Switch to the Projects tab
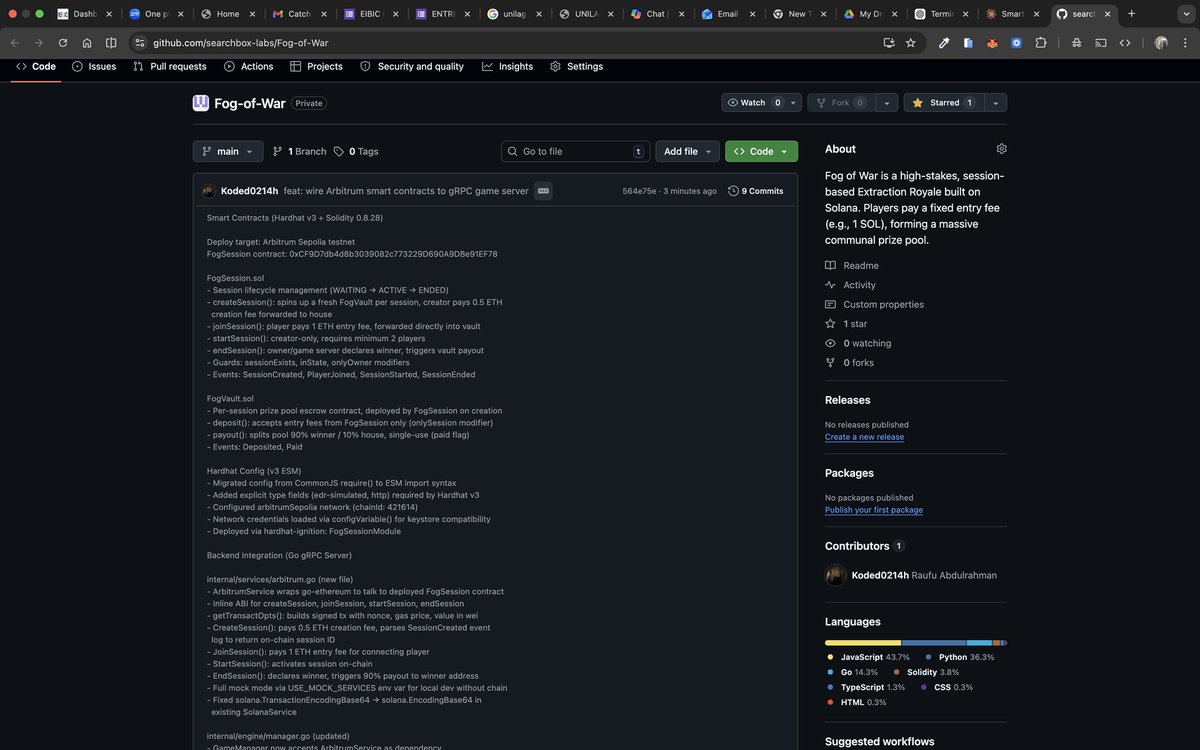This screenshot has width=1200, height=750. click(316, 67)
